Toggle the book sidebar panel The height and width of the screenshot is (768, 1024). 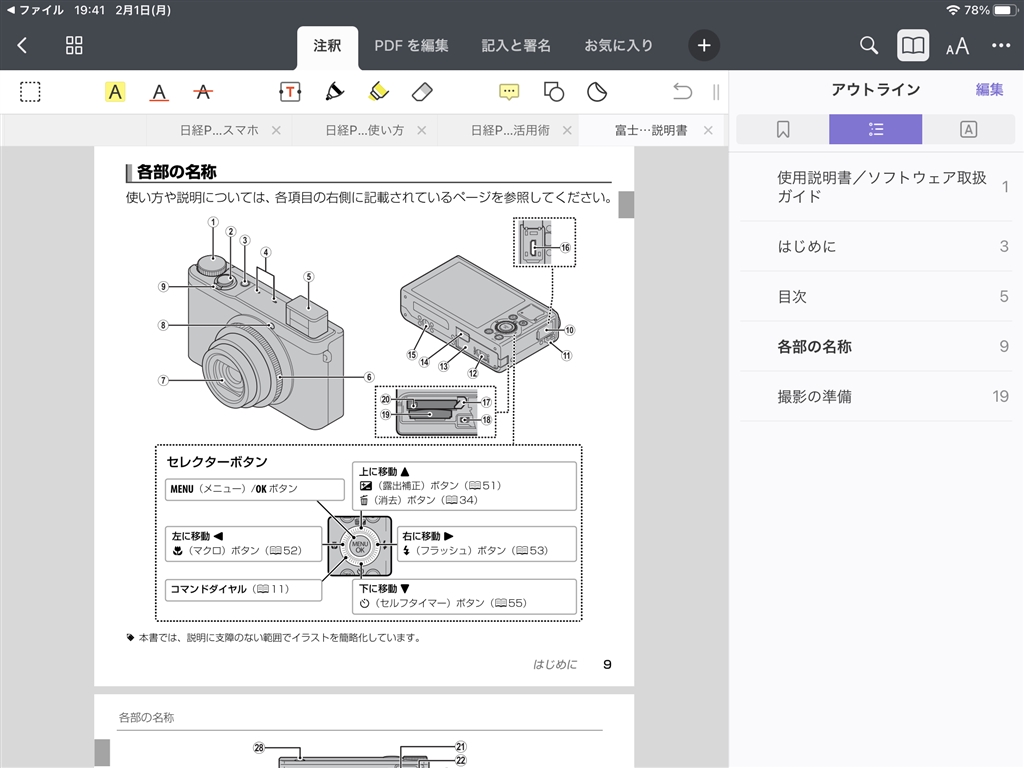click(912, 45)
